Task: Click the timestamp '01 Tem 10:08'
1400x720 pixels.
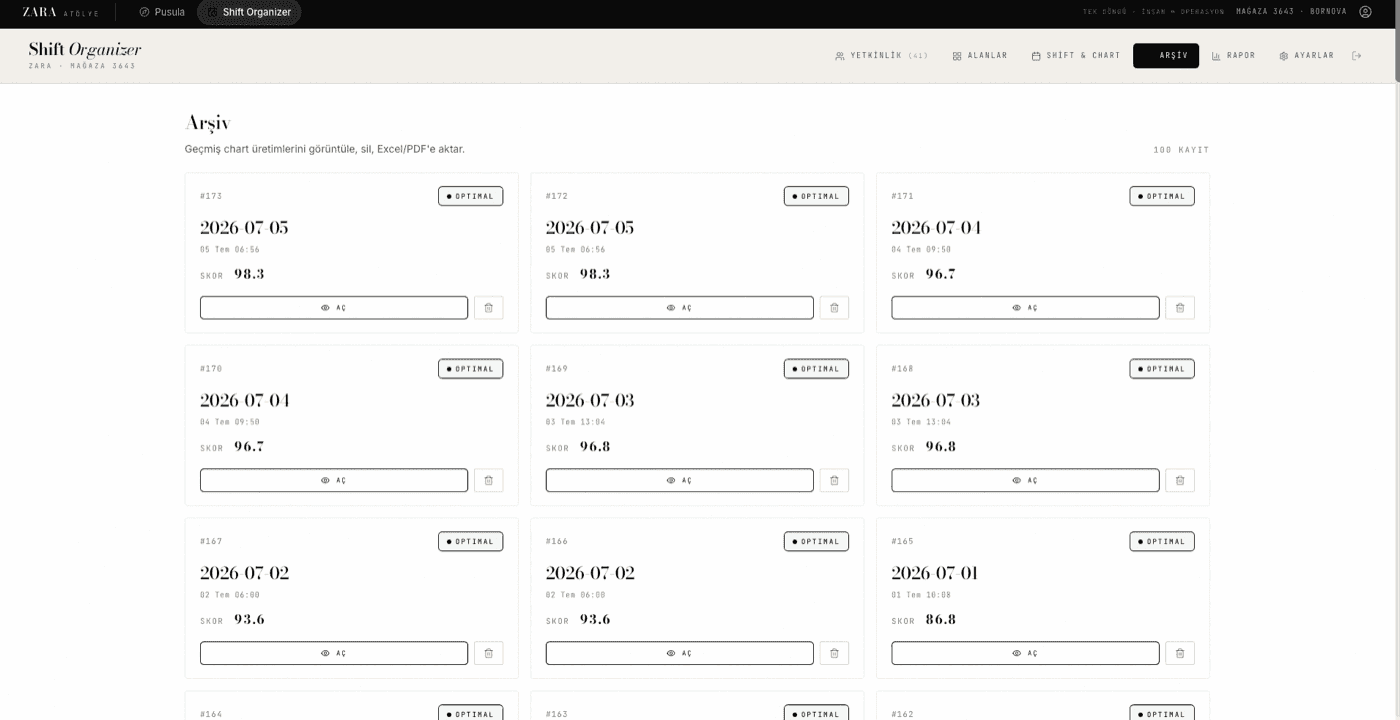Action: 921,595
